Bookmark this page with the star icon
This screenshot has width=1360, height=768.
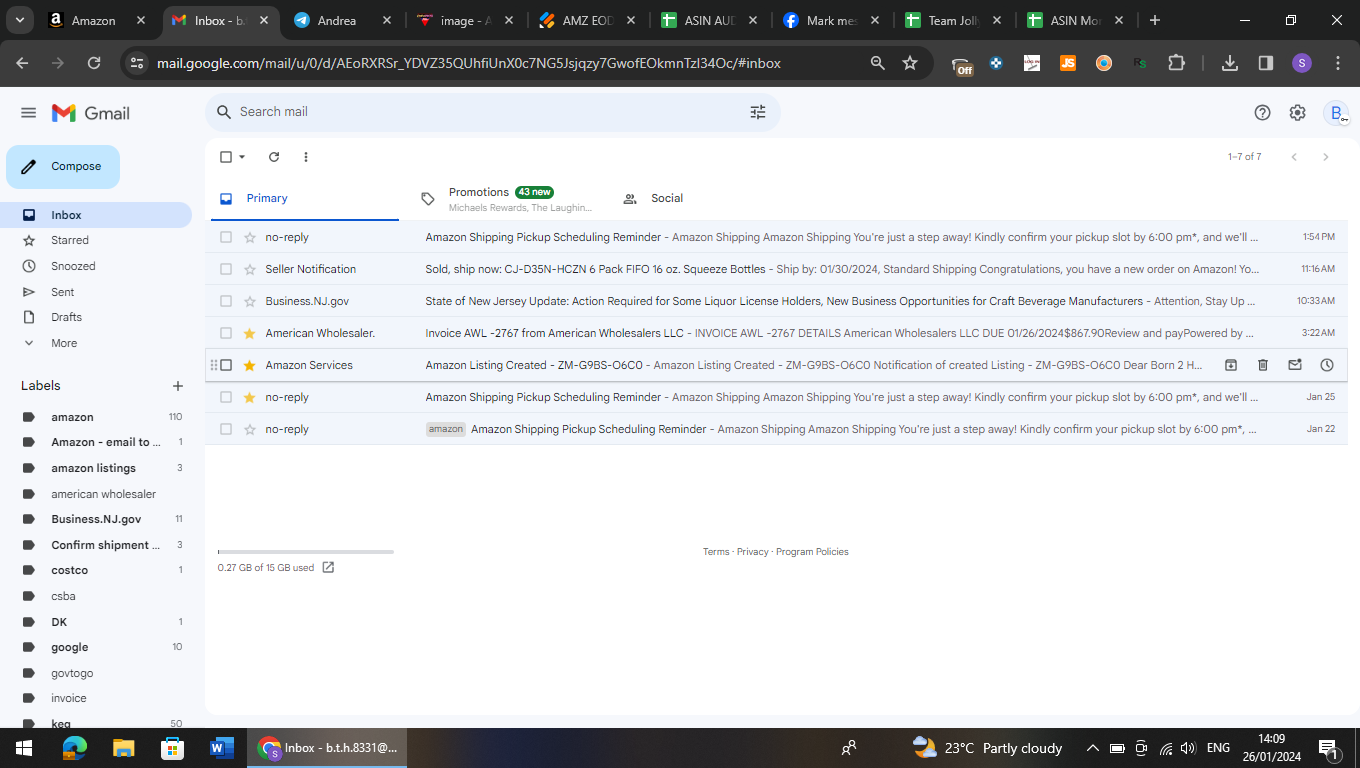[910, 63]
